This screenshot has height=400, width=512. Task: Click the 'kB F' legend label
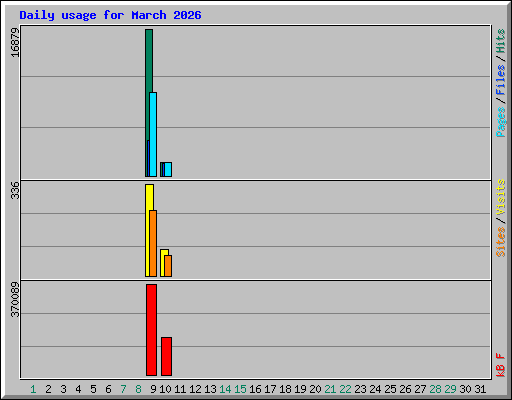coord(500,365)
